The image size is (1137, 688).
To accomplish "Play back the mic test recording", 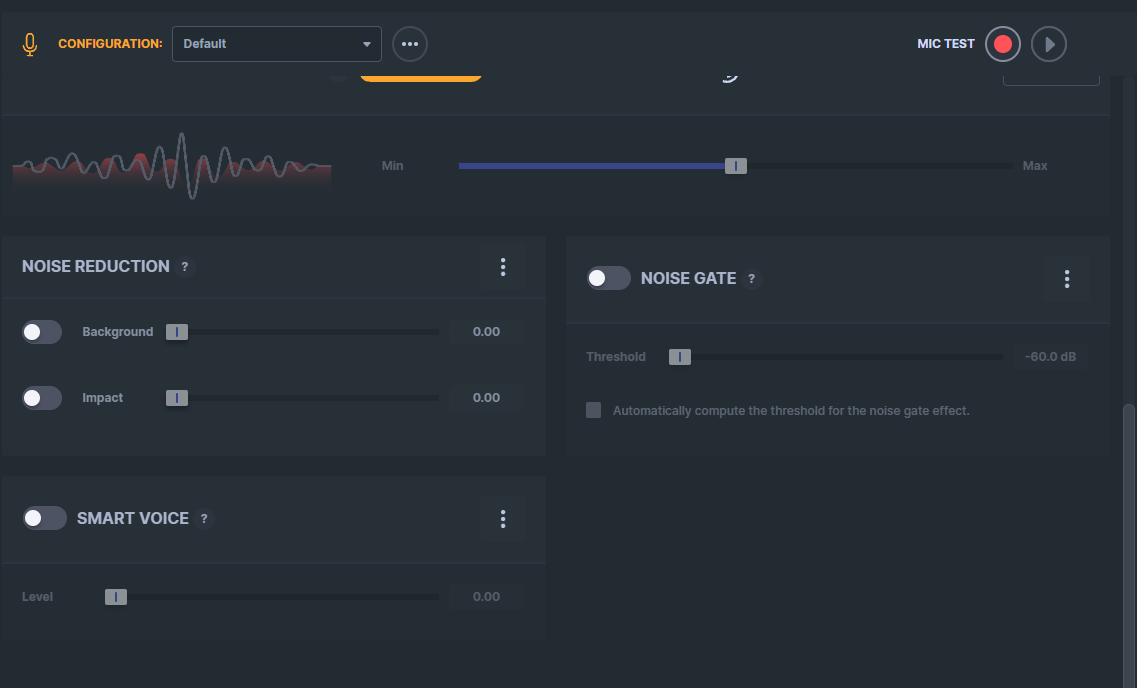I will (x=1049, y=44).
